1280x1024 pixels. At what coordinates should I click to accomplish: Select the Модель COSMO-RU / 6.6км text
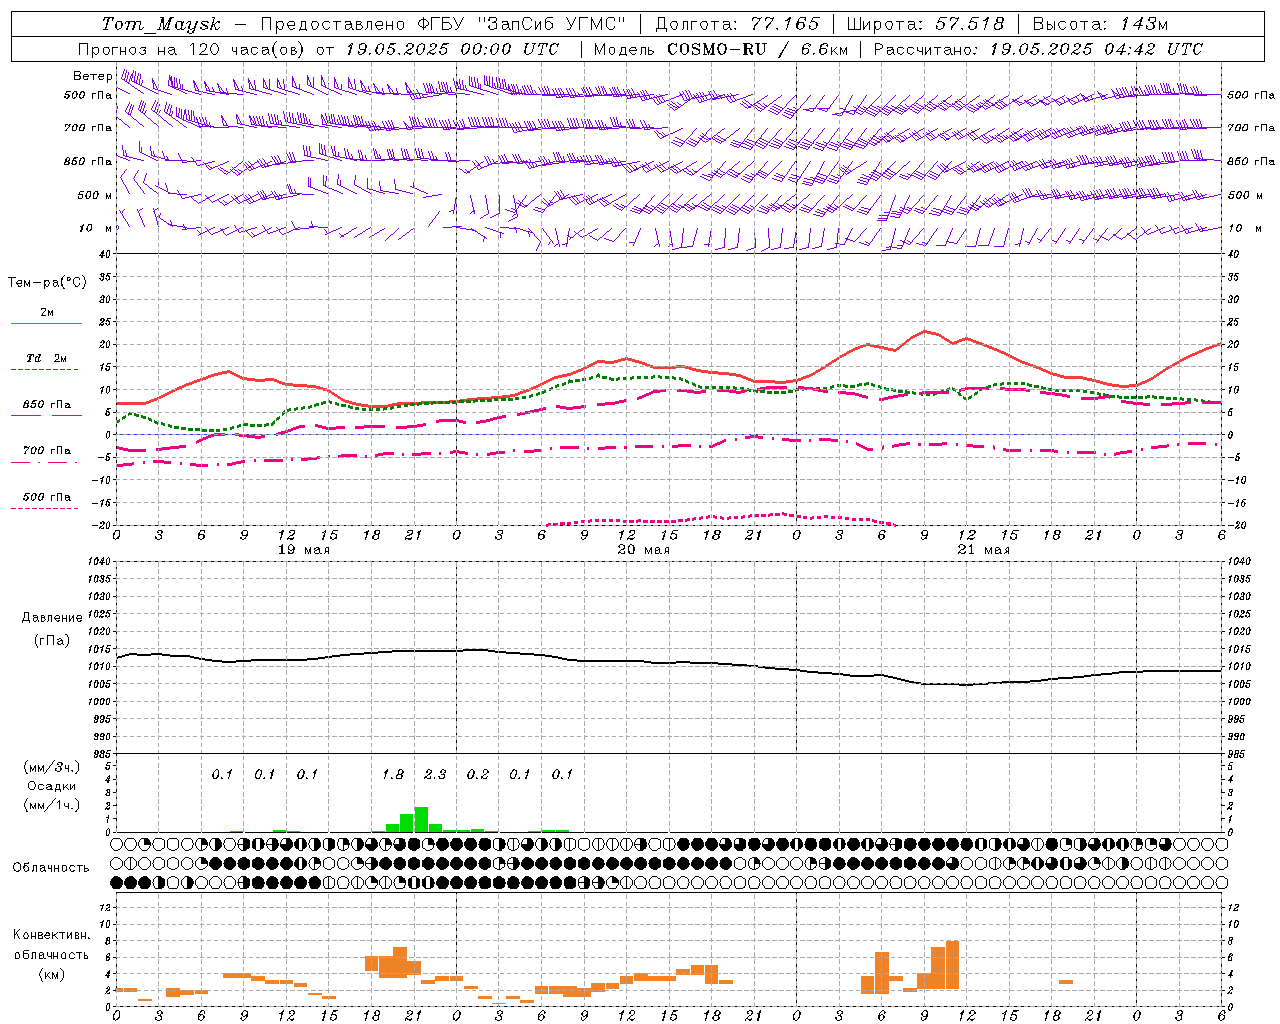721,49
